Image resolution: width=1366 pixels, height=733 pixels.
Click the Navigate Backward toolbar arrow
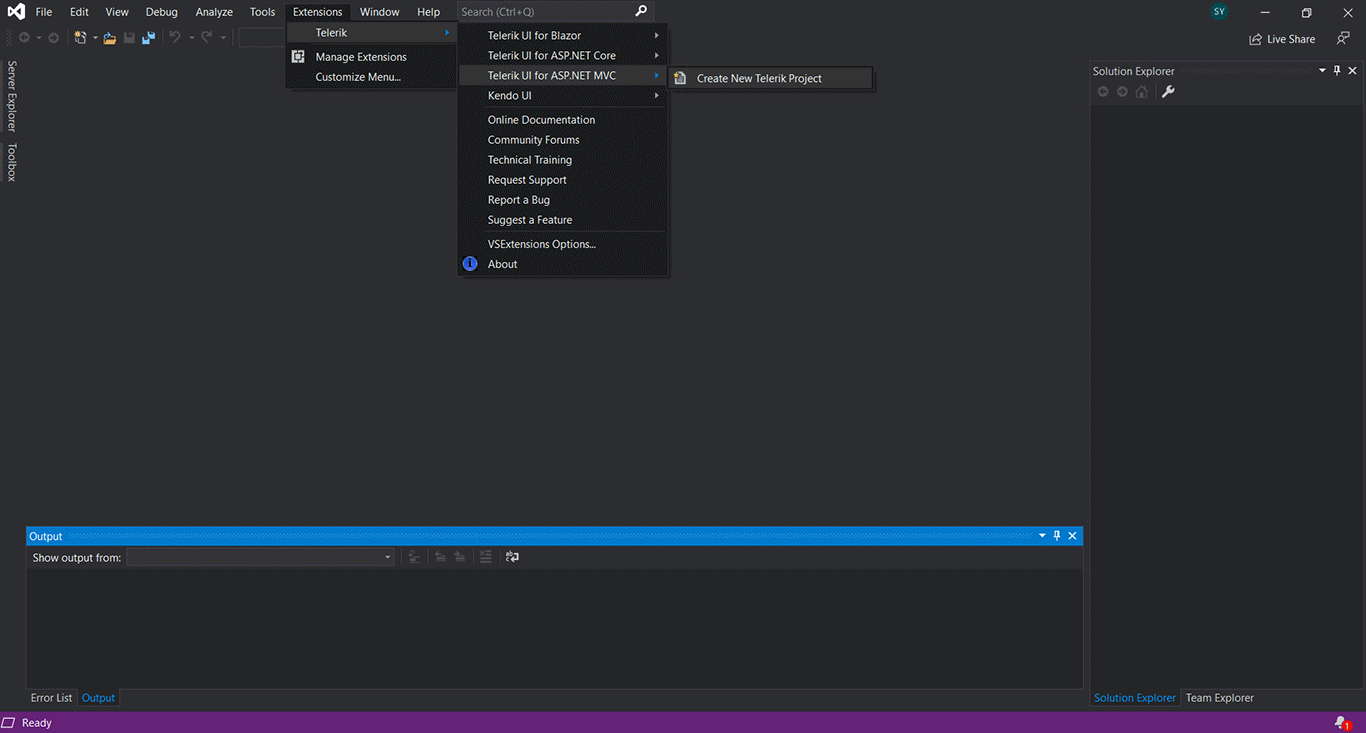(24, 38)
